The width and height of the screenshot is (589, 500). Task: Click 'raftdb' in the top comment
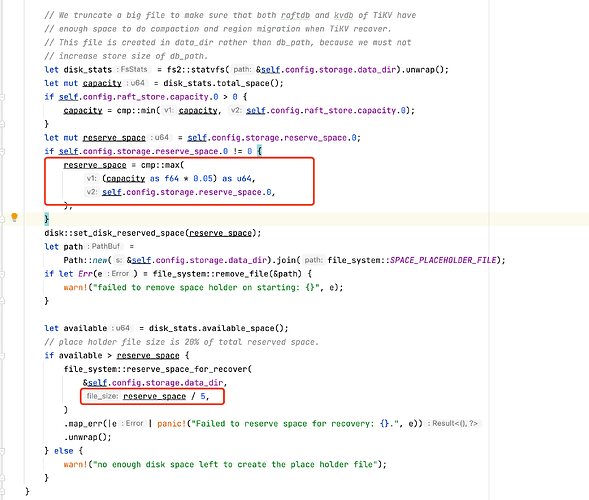295,15
